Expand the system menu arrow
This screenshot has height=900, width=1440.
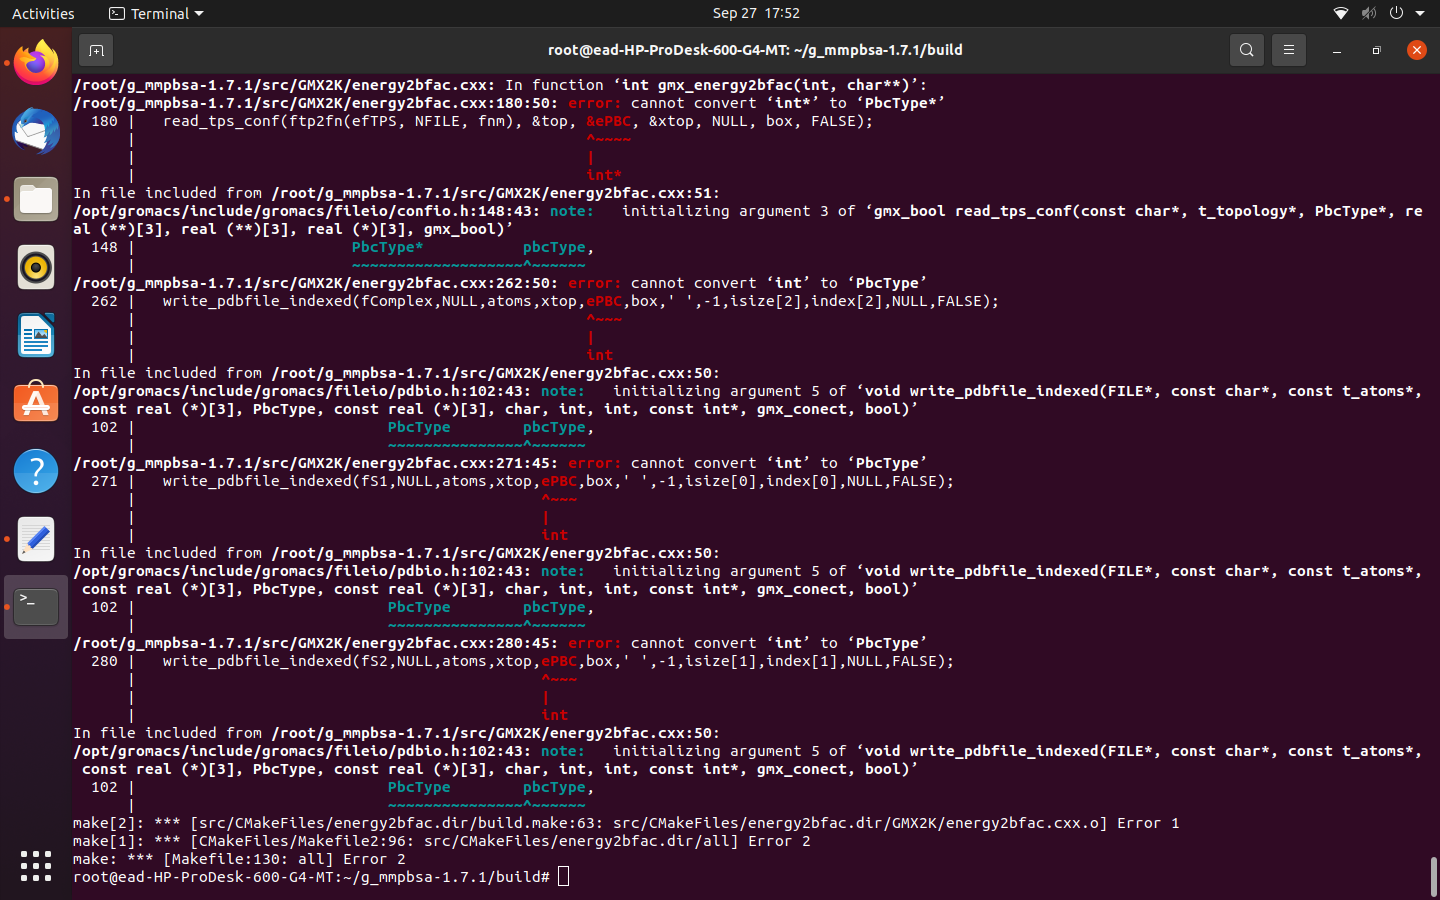[x=1420, y=14]
